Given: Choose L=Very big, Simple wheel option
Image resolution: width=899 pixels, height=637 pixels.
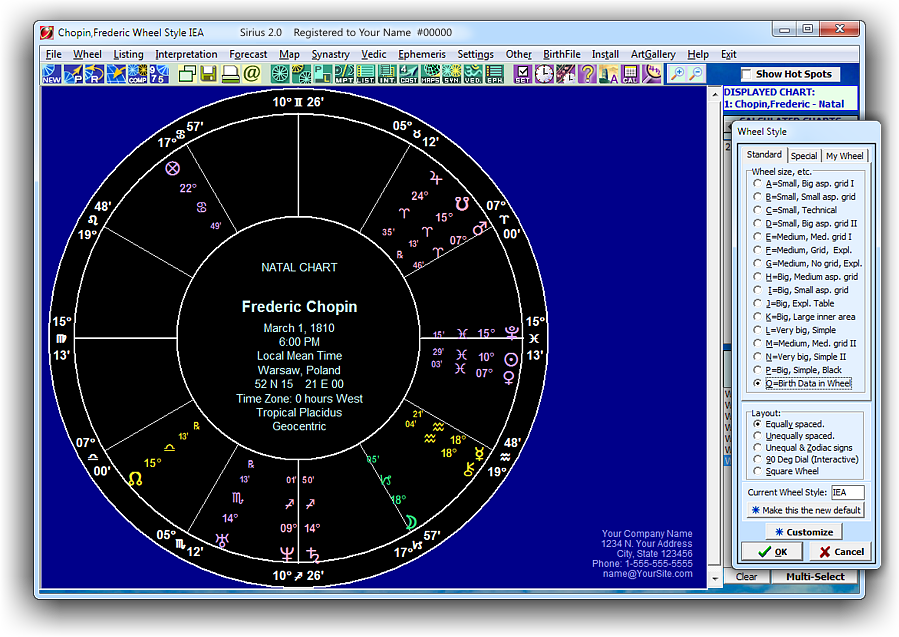Looking at the screenshot, I should (757, 330).
